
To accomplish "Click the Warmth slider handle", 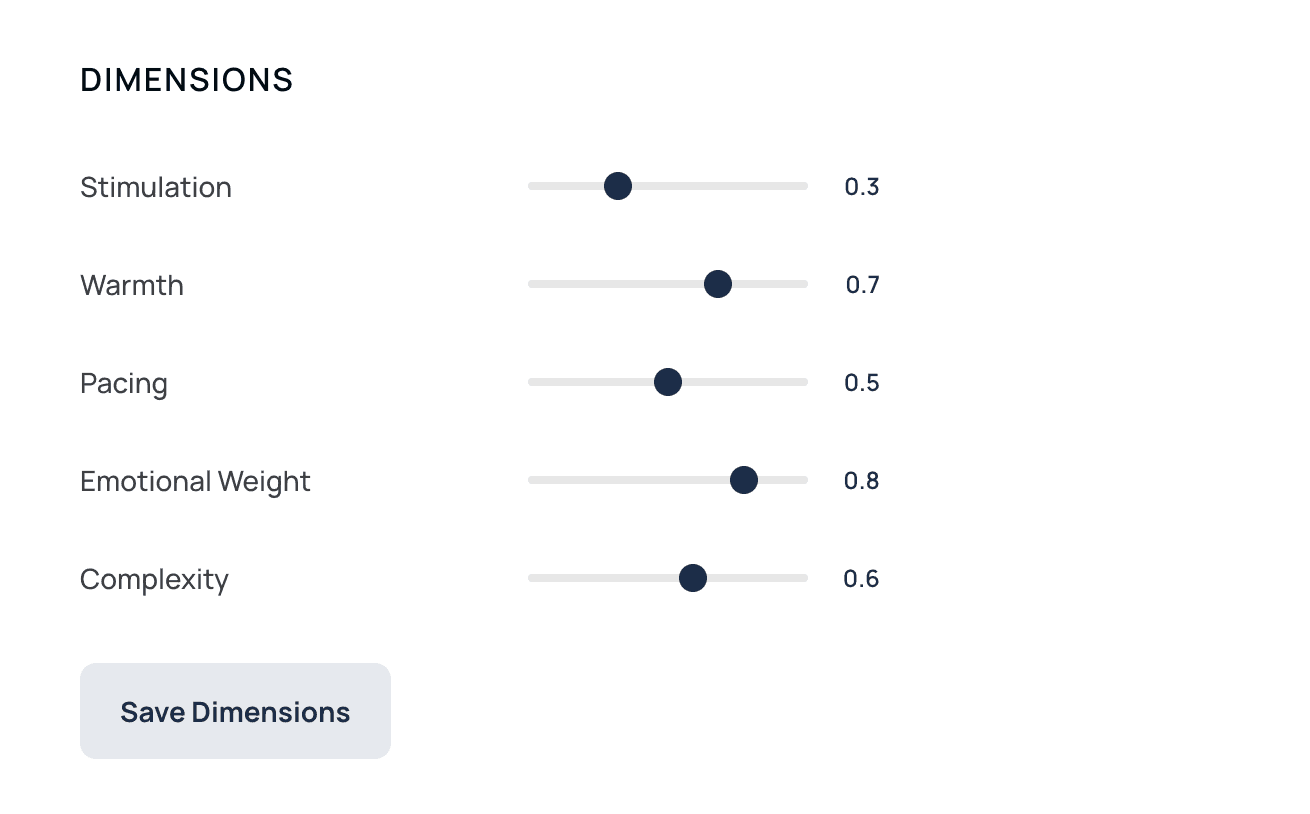I will pos(717,284).
